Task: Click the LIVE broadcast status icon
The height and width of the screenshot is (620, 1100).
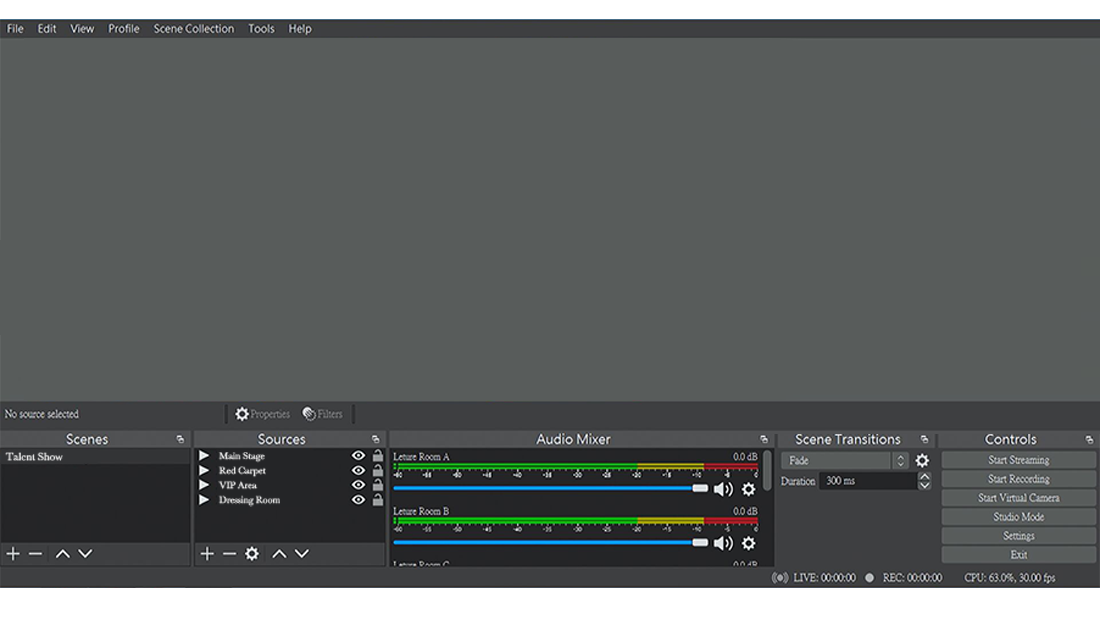Action: click(779, 578)
